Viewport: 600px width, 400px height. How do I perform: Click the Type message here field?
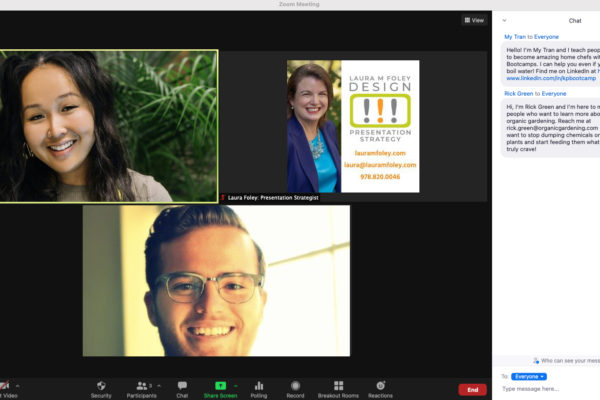[550, 389]
